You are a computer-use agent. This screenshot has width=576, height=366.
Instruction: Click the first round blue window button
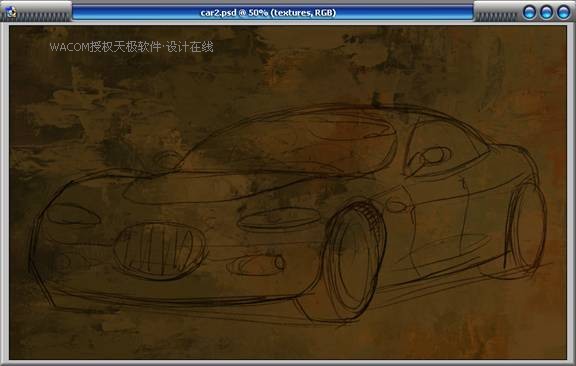click(x=529, y=12)
